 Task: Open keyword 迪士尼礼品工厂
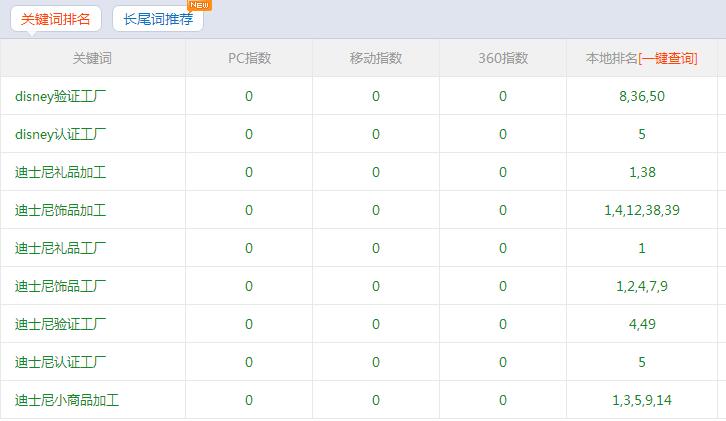61,248
